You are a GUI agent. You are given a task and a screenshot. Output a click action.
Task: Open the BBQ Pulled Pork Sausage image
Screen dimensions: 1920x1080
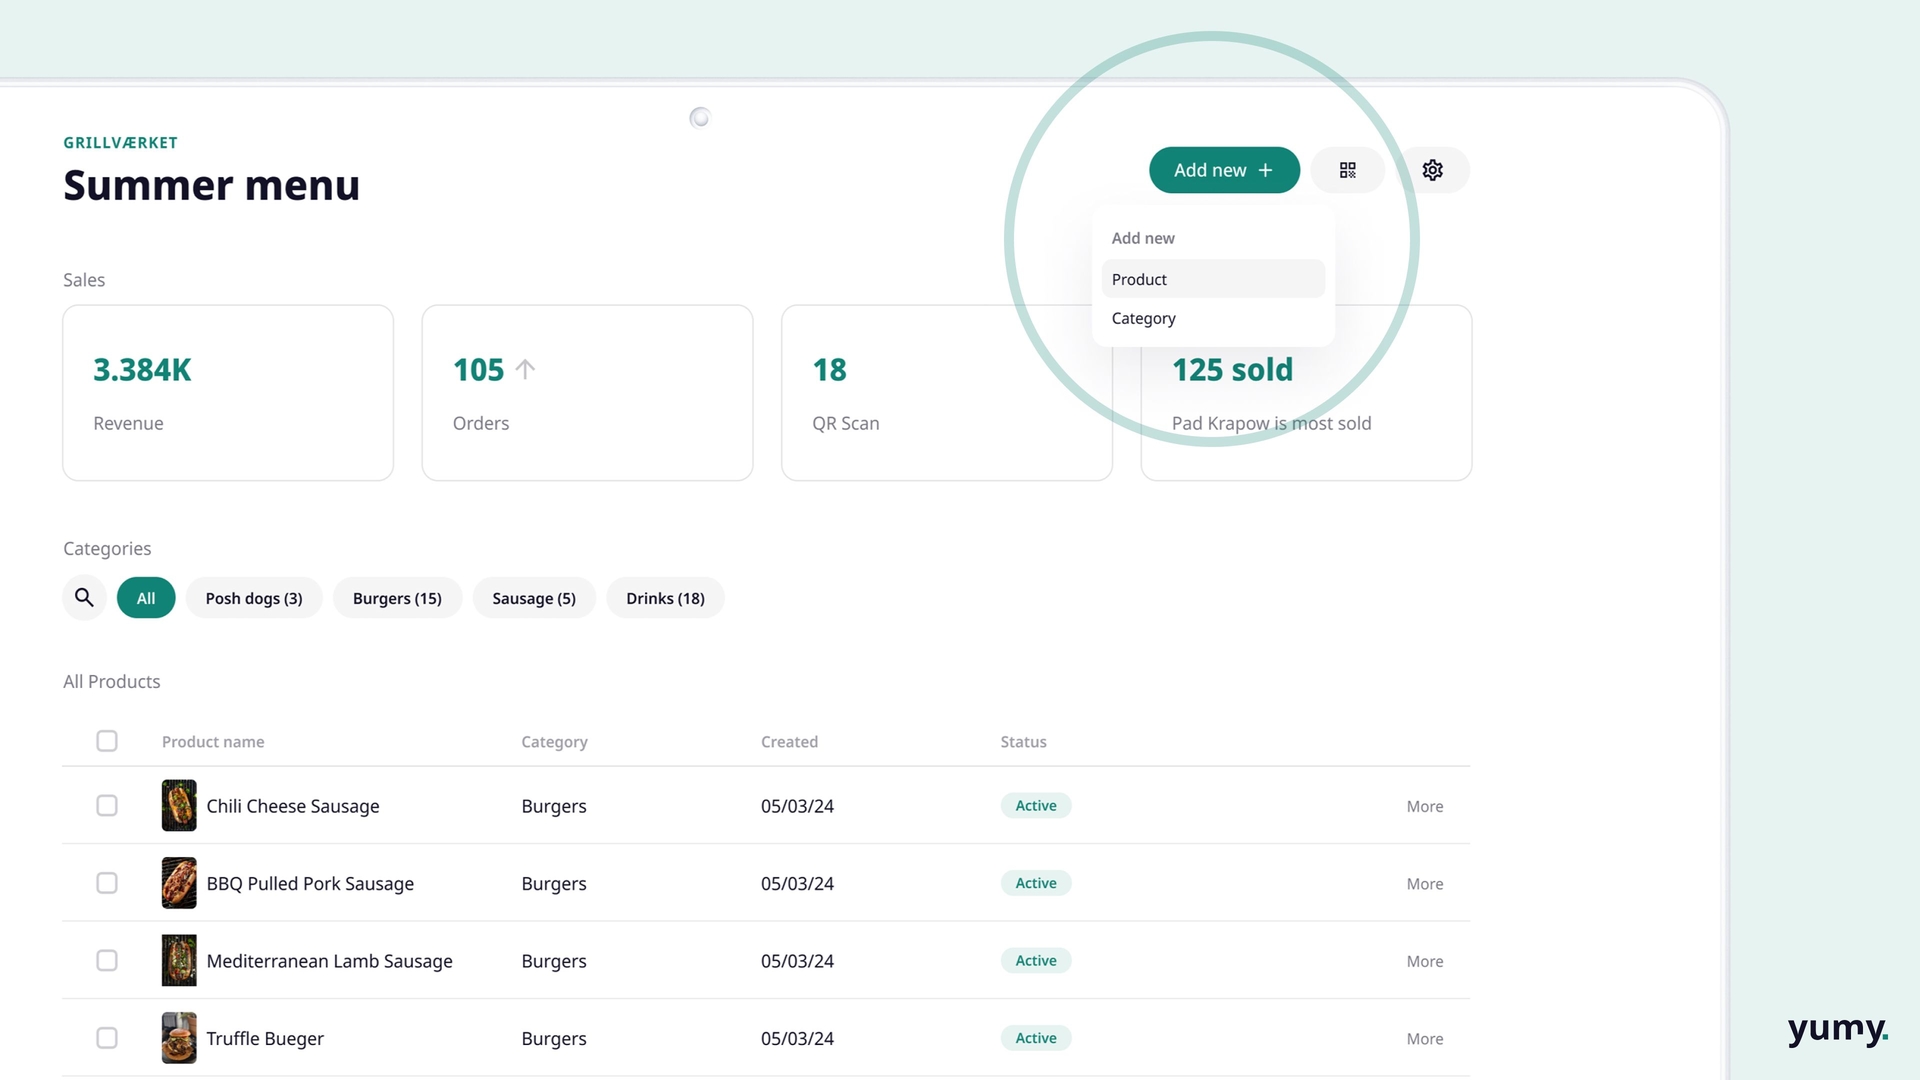pos(179,883)
